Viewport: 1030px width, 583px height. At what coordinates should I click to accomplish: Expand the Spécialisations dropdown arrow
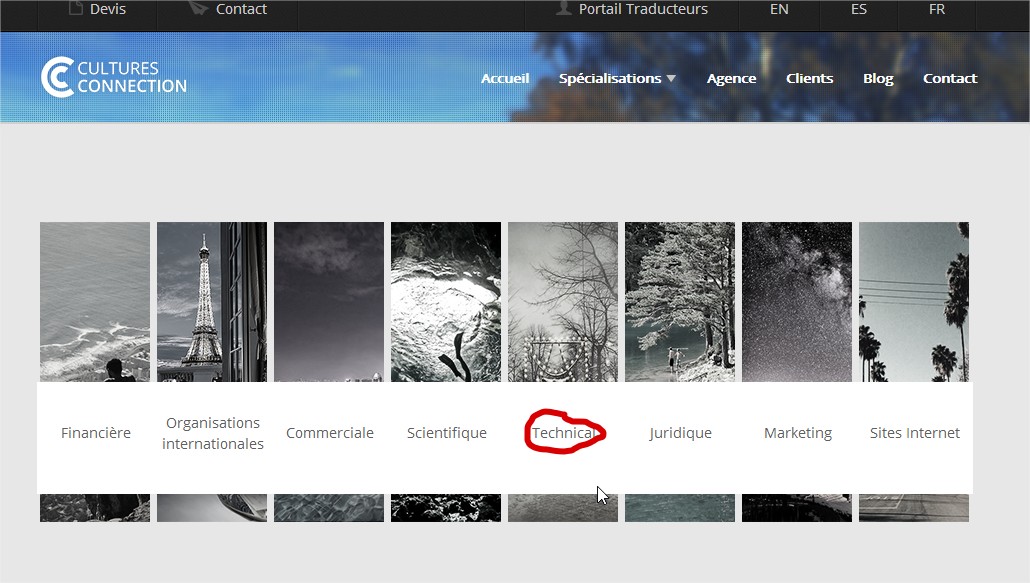pyautogui.click(x=671, y=79)
